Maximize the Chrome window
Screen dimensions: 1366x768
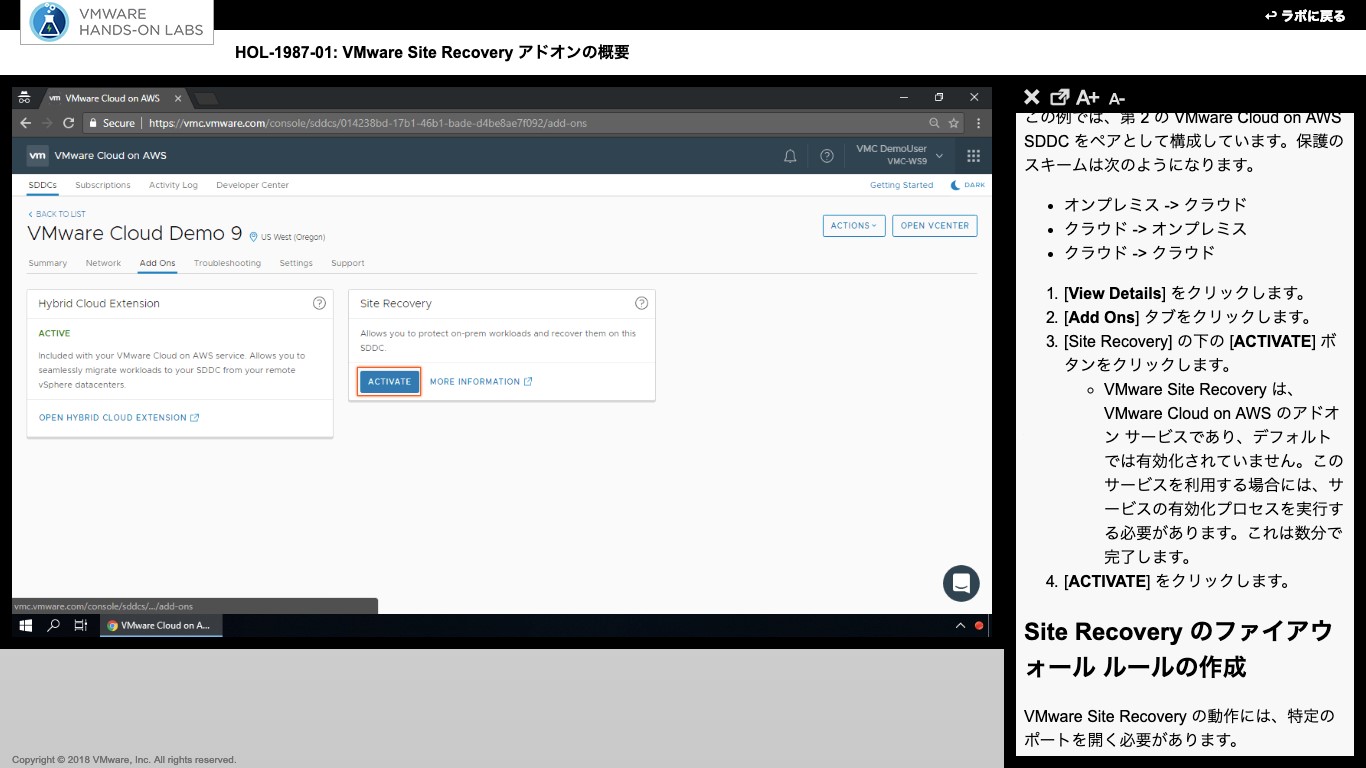tap(939, 98)
